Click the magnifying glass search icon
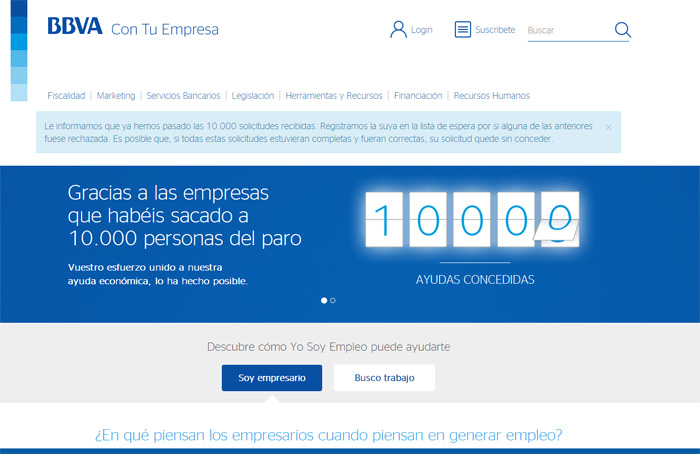This screenshot has height=454, width=700. click(x=622, y=30)
